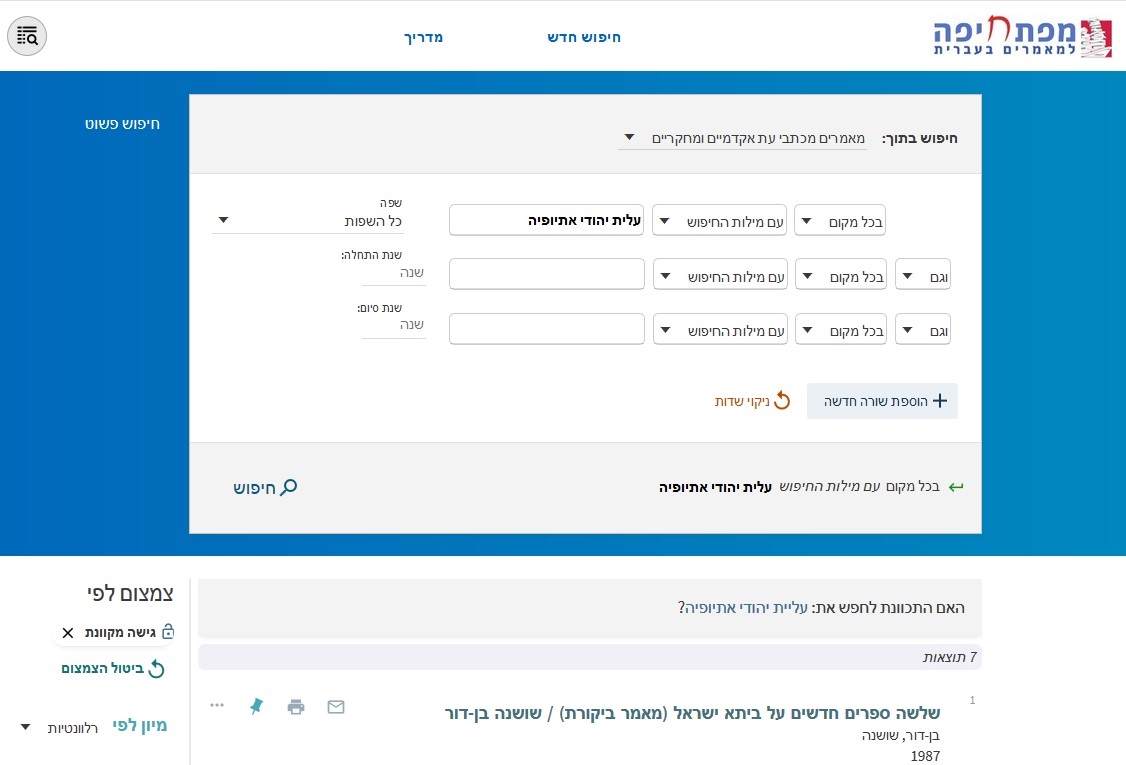Open second row וגם operator dropdown

(922, 277)
